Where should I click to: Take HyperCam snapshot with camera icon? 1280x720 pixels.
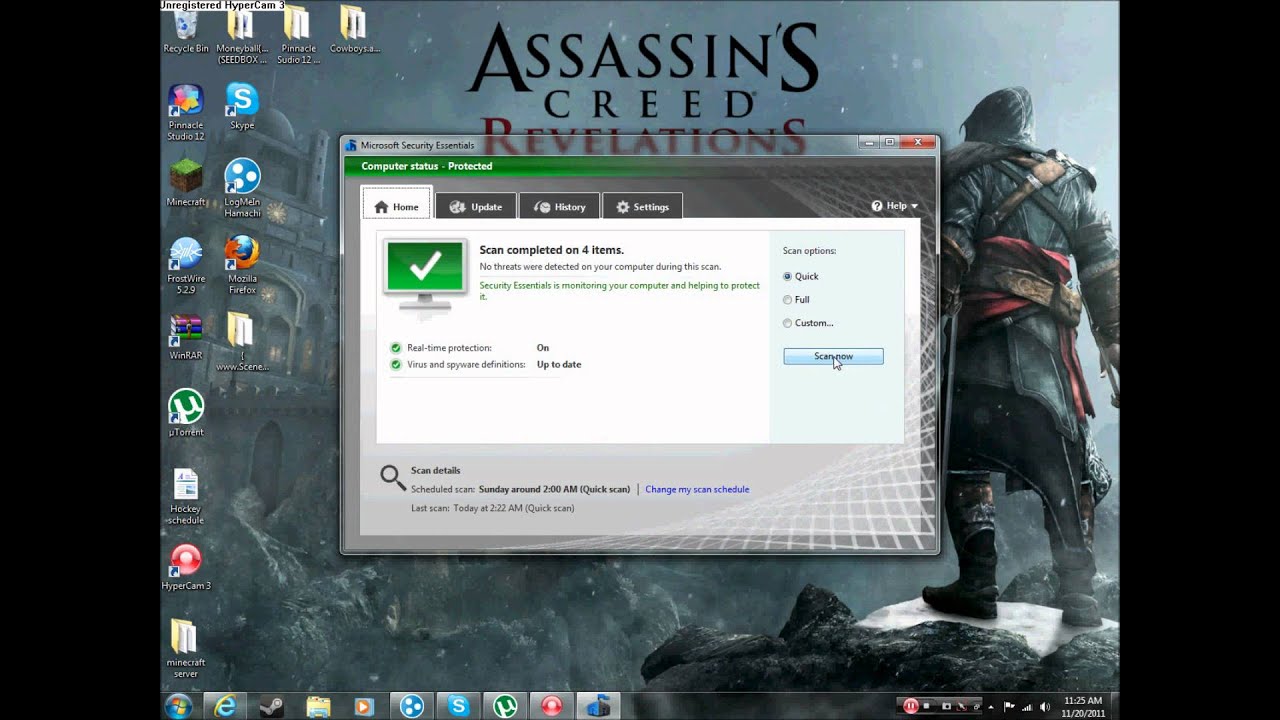click(947, 706)
